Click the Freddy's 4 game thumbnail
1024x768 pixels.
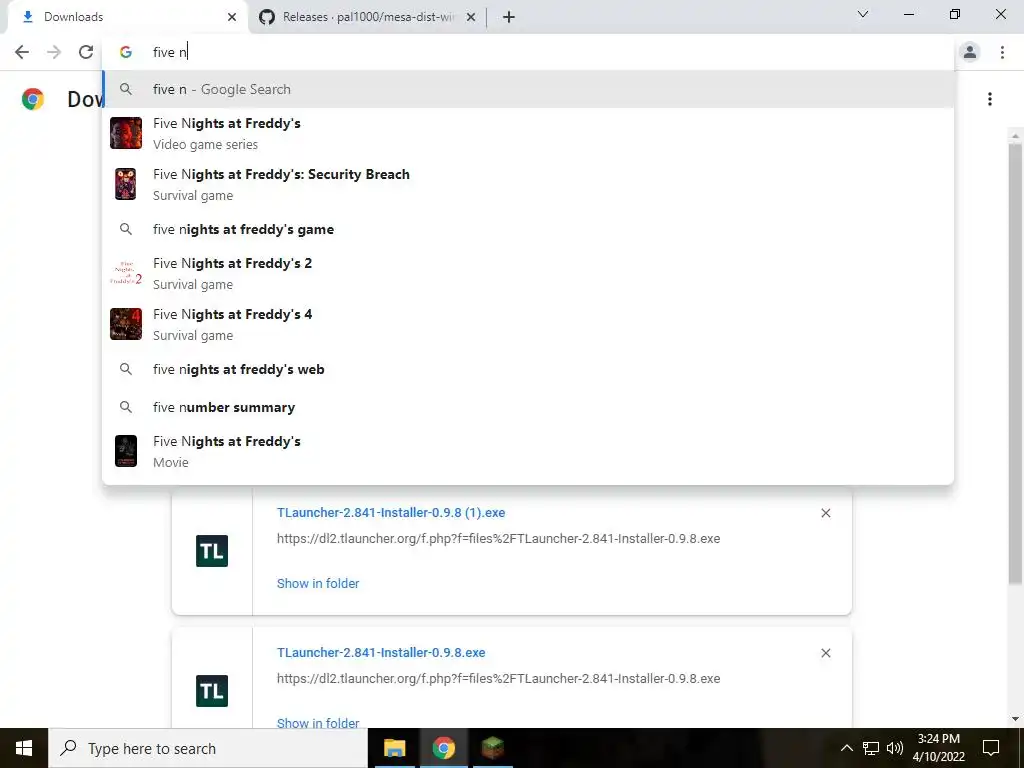tap(125, 324)
